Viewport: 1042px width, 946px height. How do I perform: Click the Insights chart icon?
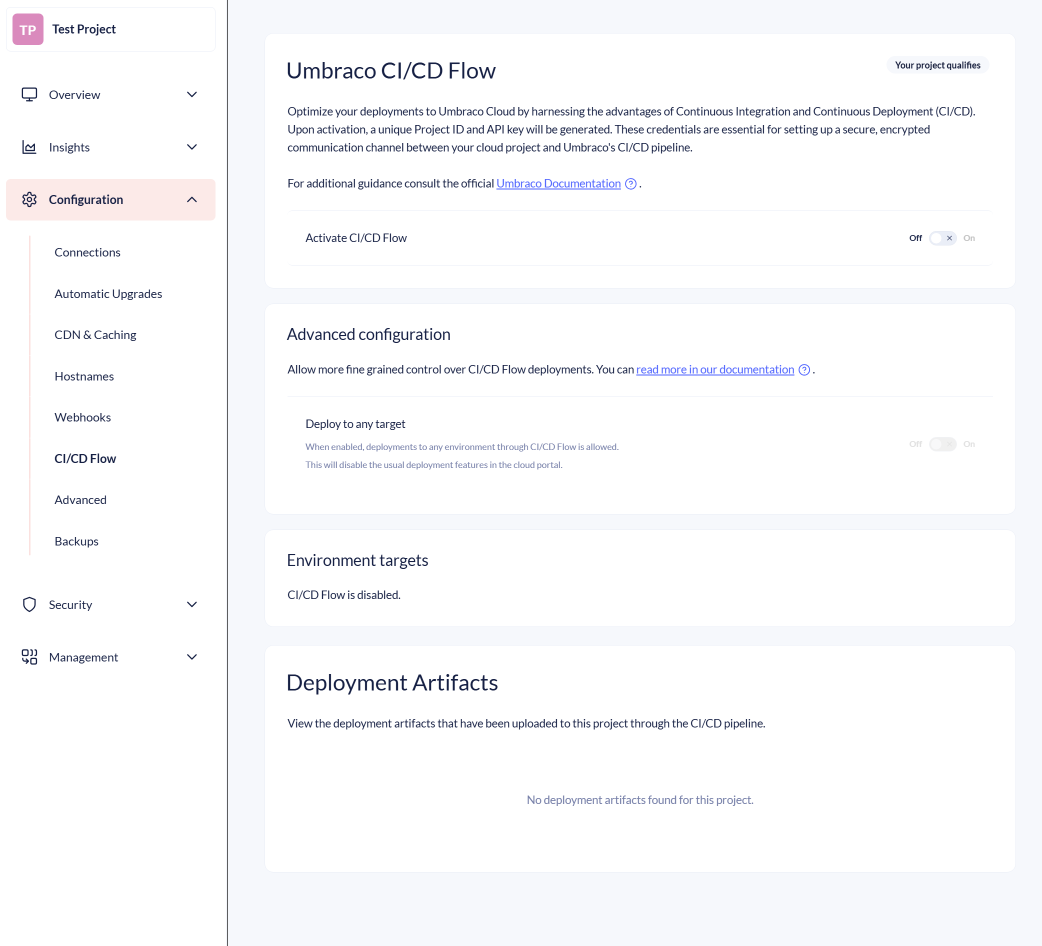pos(30,147)
